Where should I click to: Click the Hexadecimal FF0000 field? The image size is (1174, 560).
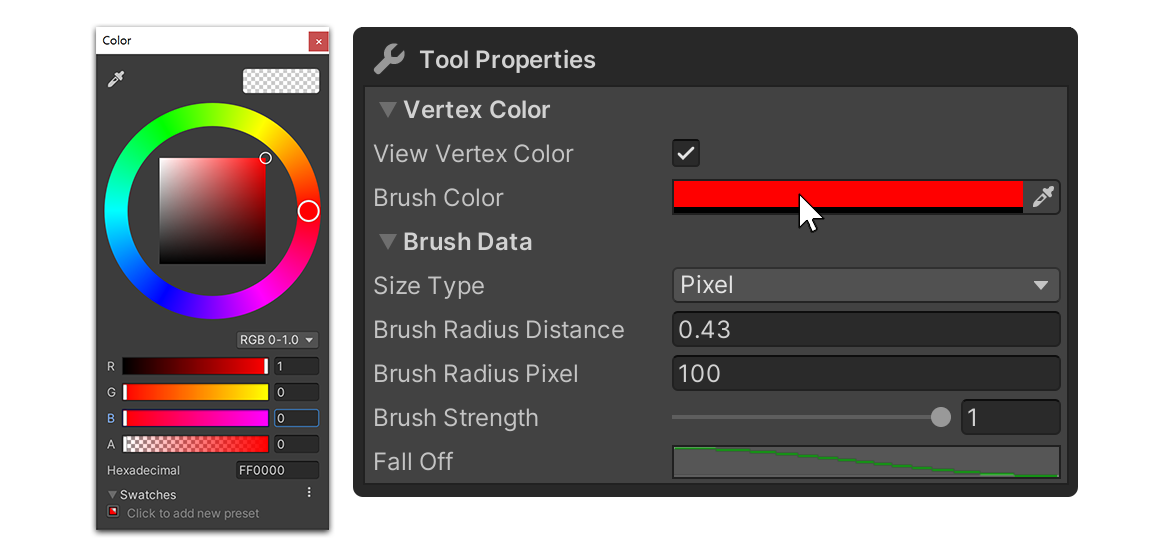click(277, 470)
